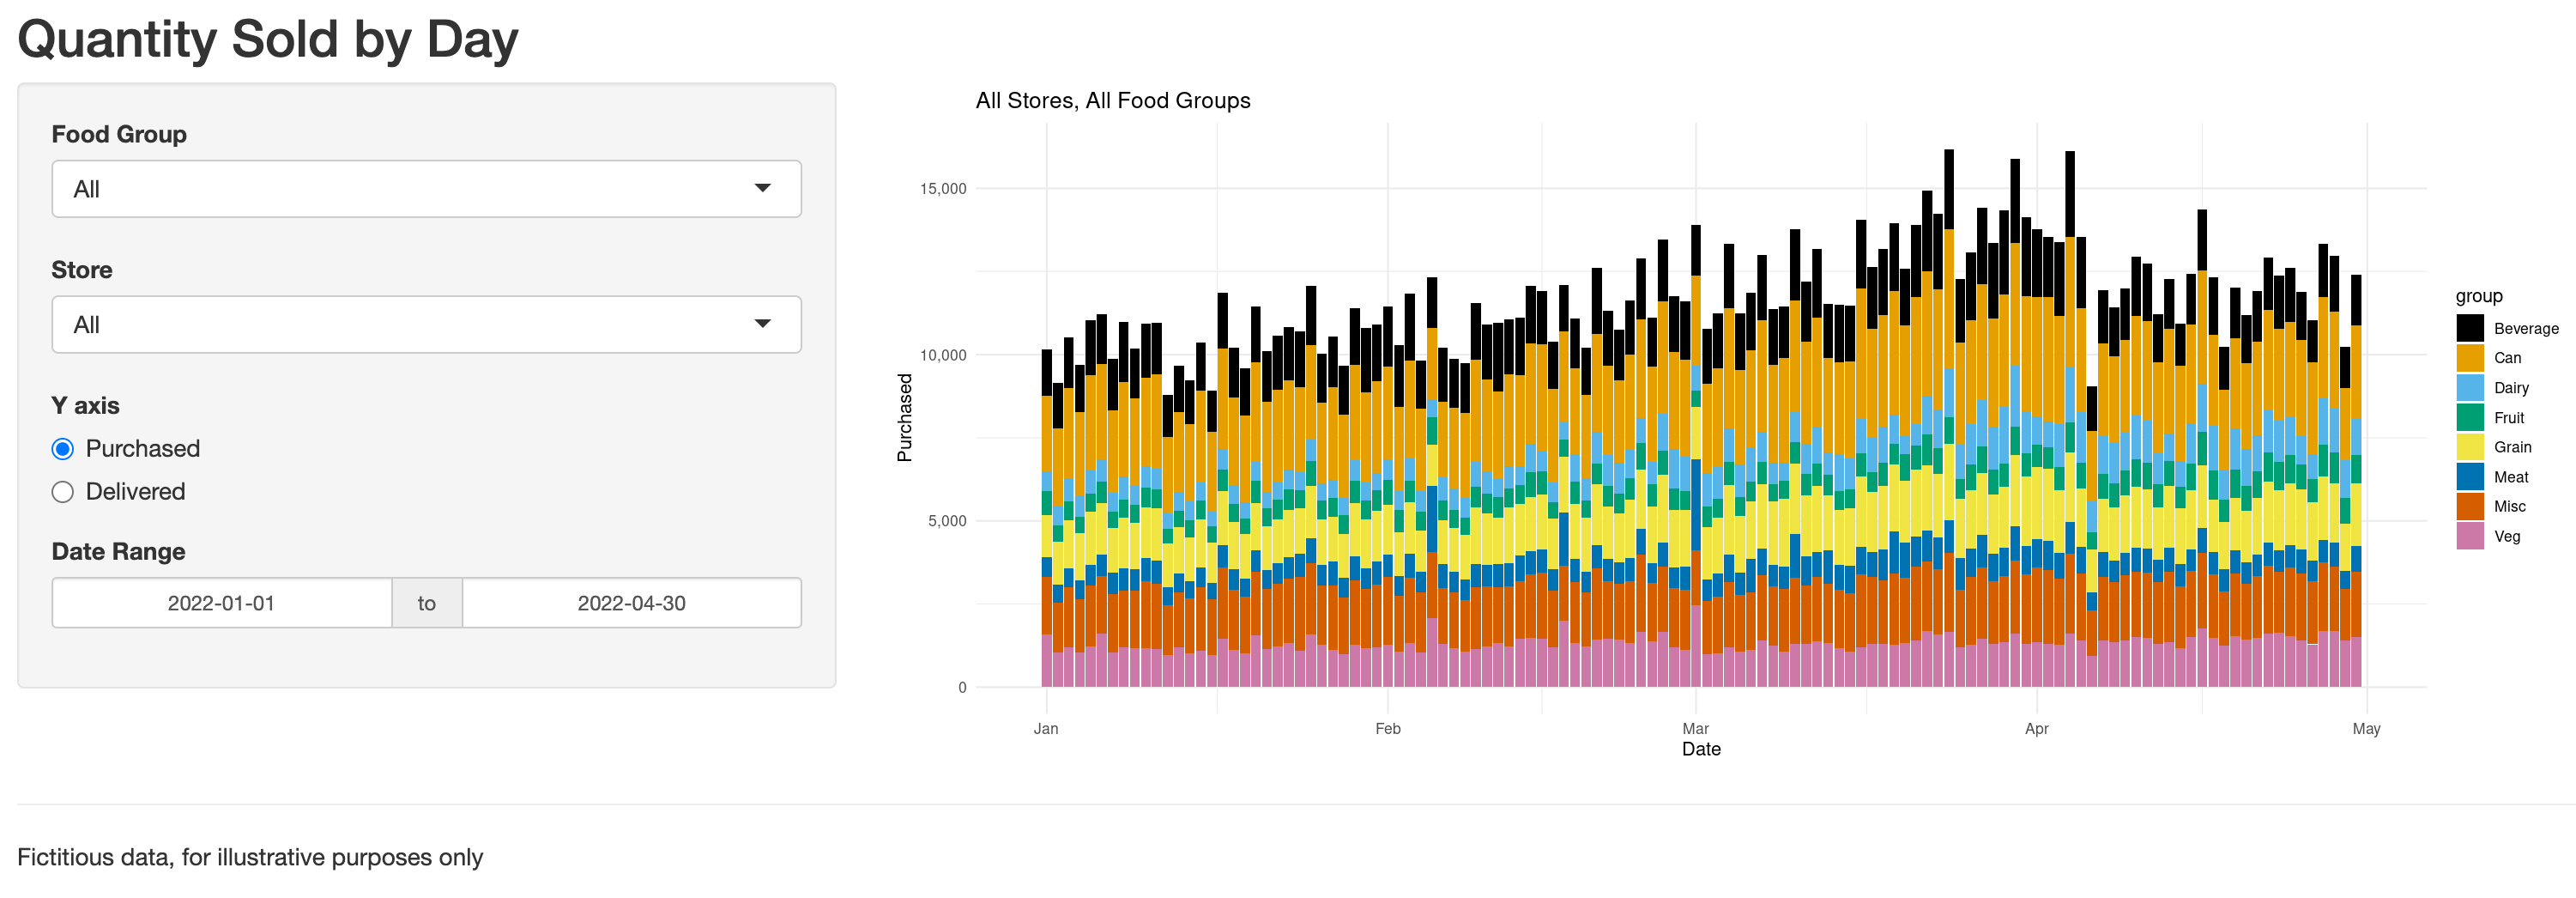Click the 10,000 y-axis tick label

point(942,355)
